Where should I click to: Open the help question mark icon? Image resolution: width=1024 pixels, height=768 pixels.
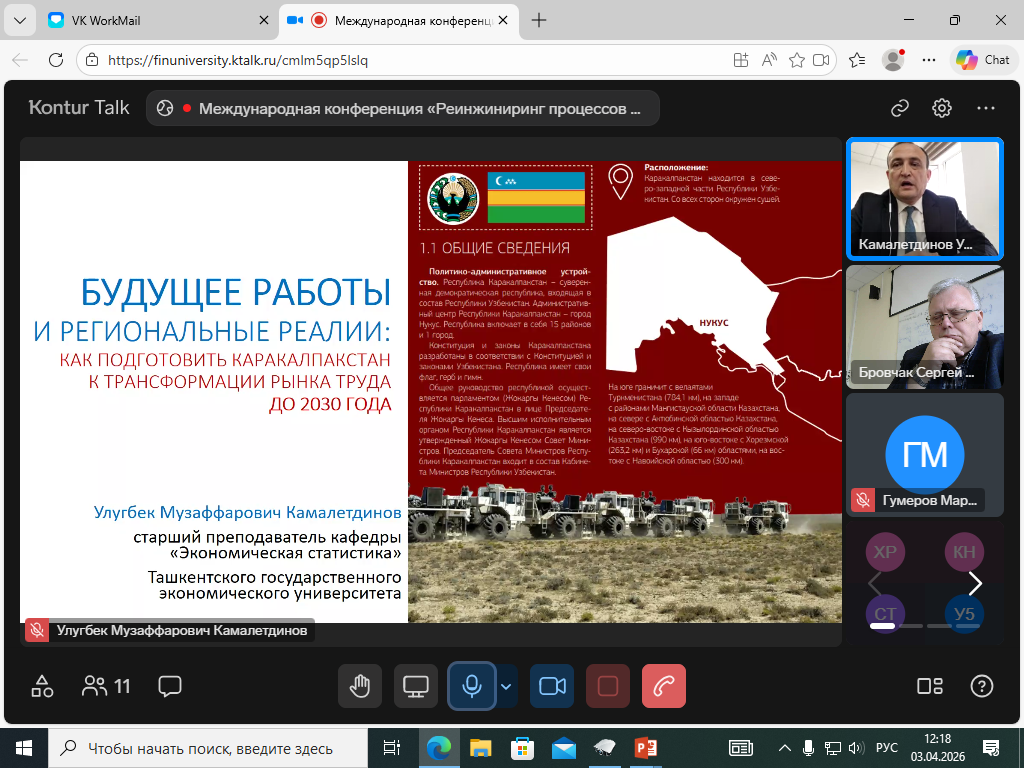click(982, 686)
